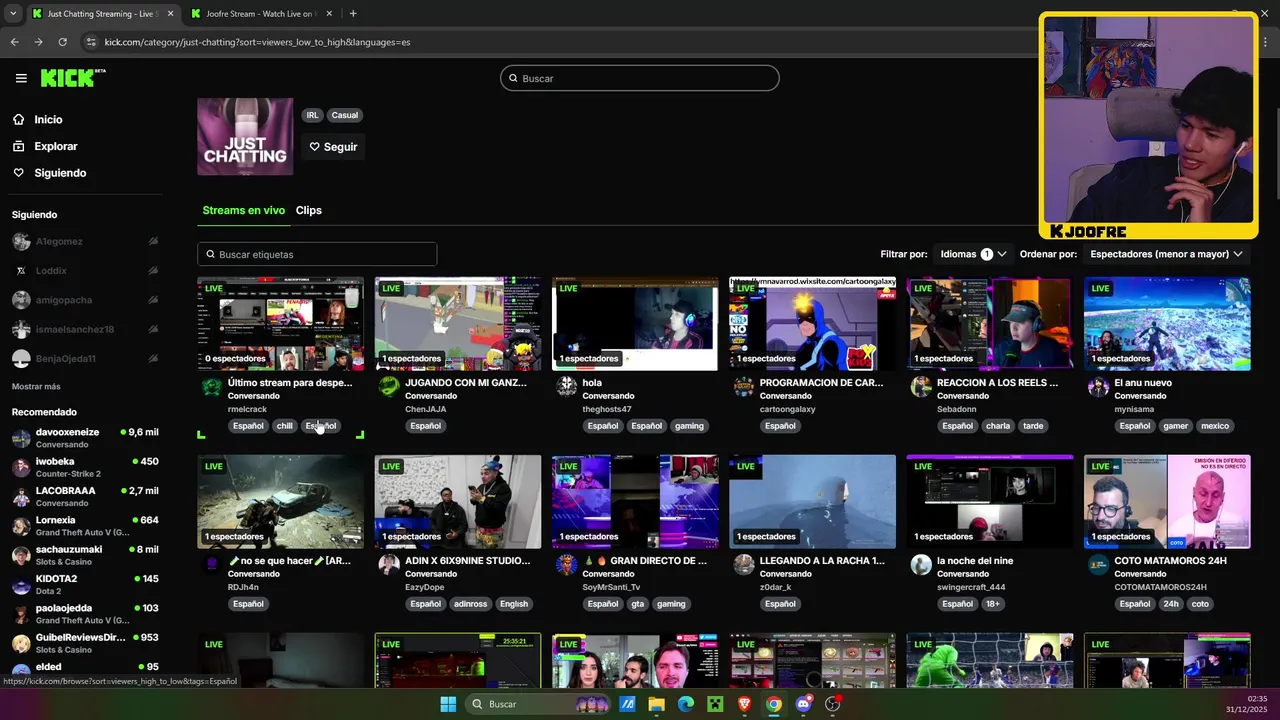Open recommended channel LACOBRAAA
1280x720 pixels.
pos(85,496)
